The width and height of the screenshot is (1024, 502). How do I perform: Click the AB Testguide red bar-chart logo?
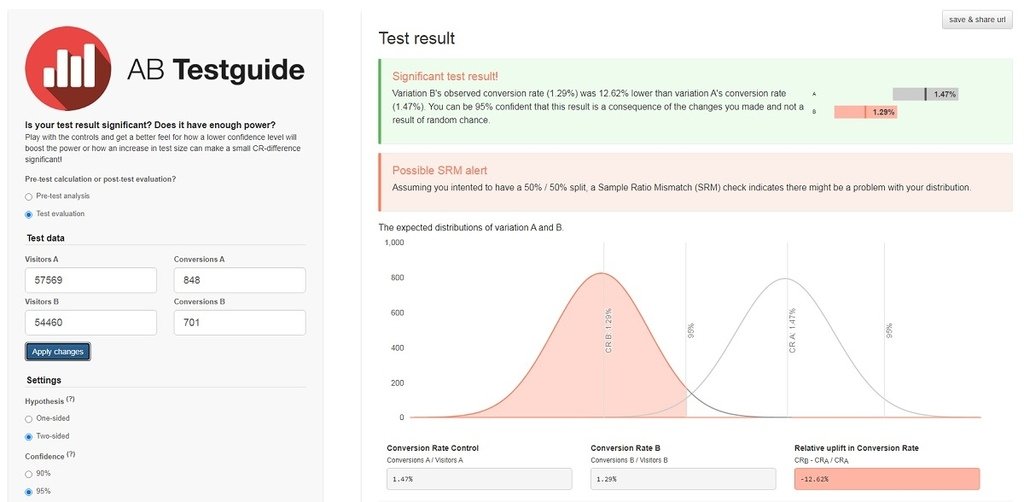click(x=68, y=69)
